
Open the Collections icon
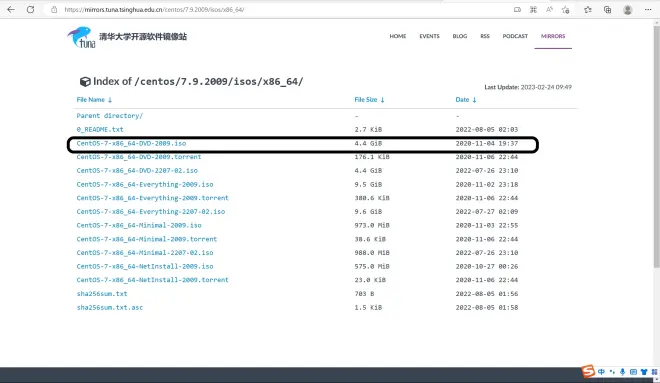click(607, 9)
